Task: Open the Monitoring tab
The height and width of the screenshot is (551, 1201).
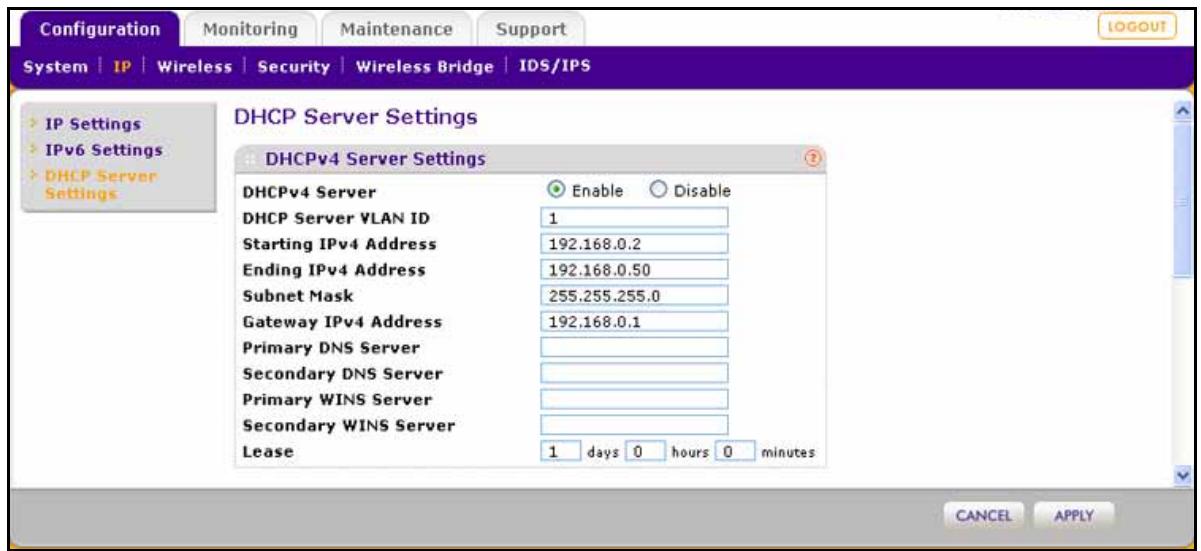Action: [x=251, y=29]
